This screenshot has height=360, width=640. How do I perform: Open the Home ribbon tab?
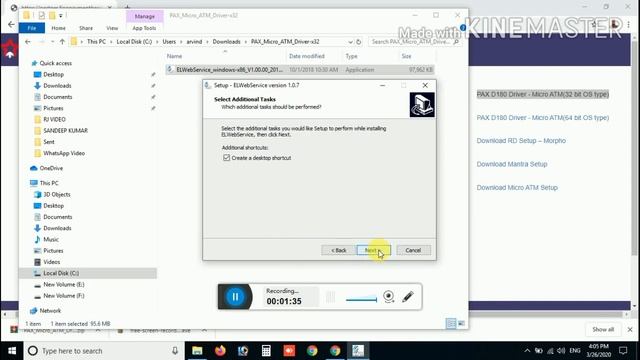(58, 28)
